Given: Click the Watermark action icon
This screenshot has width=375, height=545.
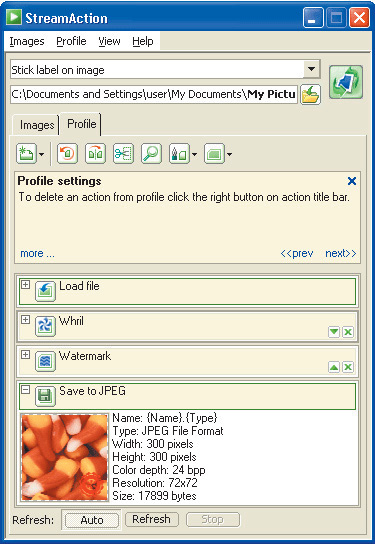Looking at the screenshot, I should click(46, 361).
